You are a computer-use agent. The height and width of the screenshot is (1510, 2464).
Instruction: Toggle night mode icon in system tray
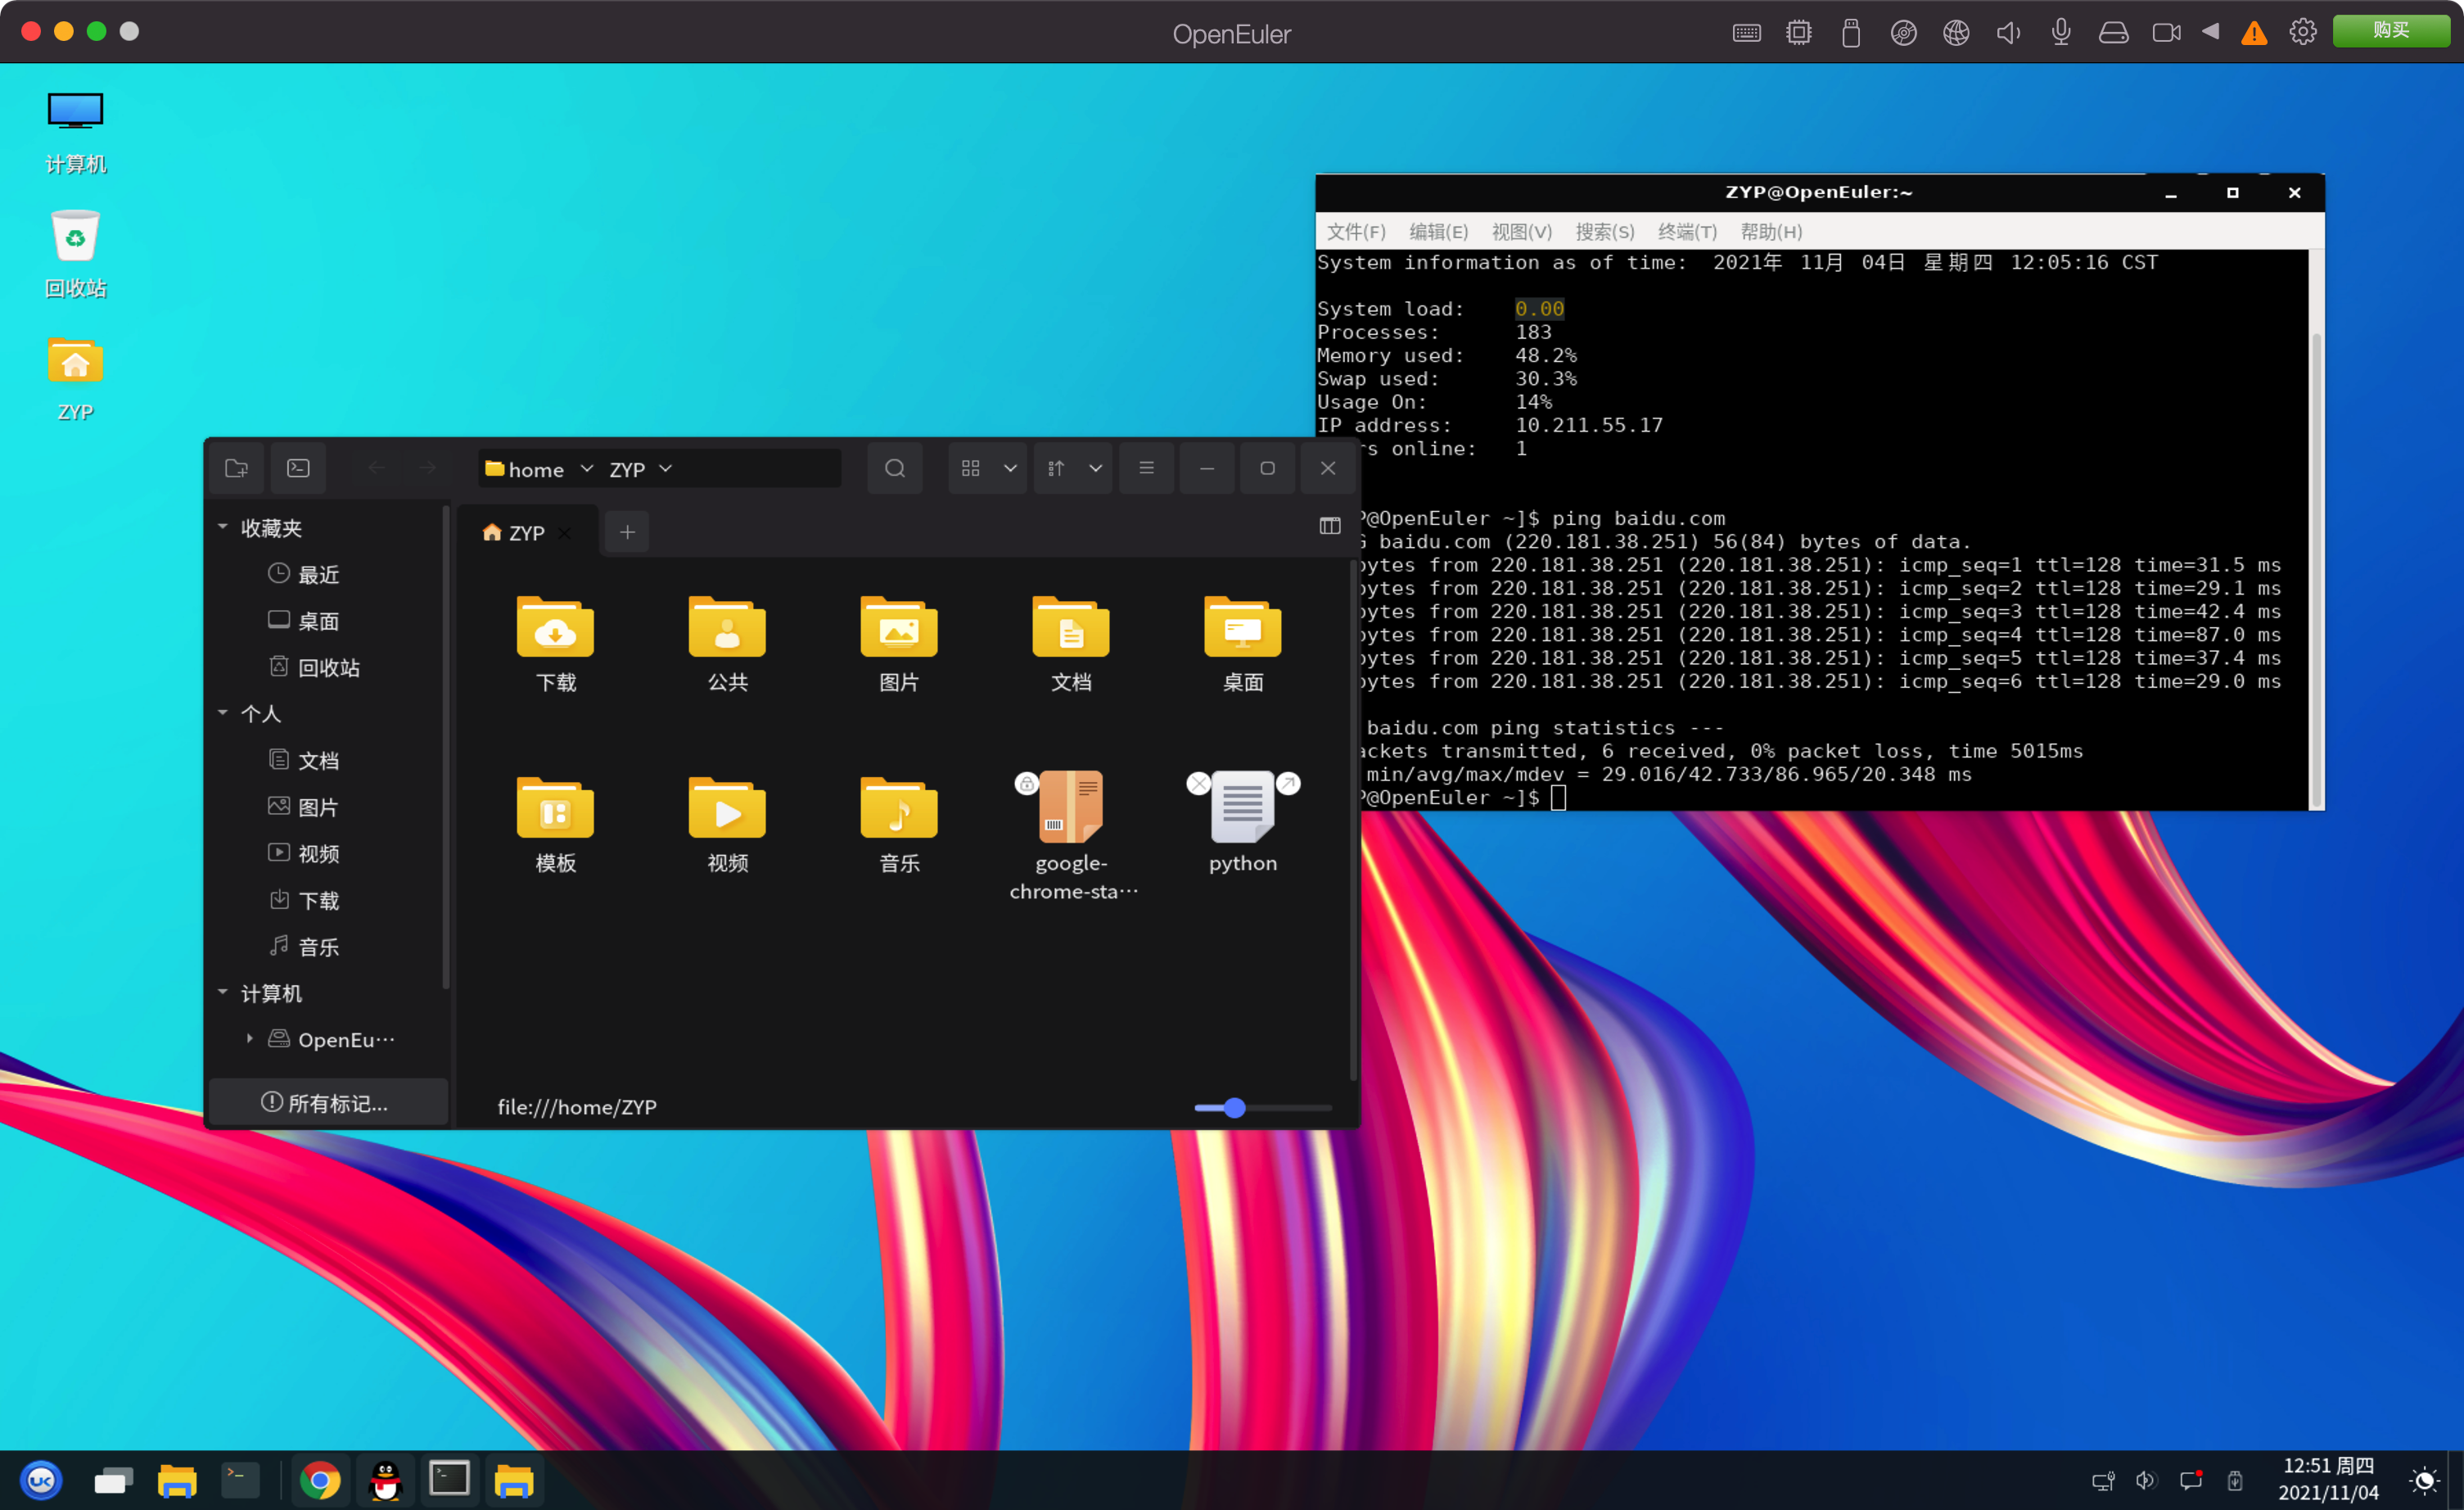pyautogui.click(x=2424, y=1480)
